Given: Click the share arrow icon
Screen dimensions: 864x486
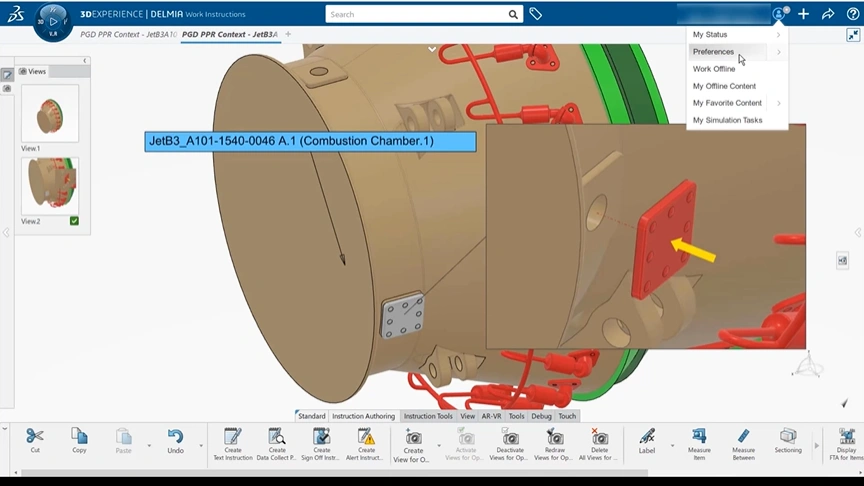Looking at the screenshot, I should pos(828,14).
